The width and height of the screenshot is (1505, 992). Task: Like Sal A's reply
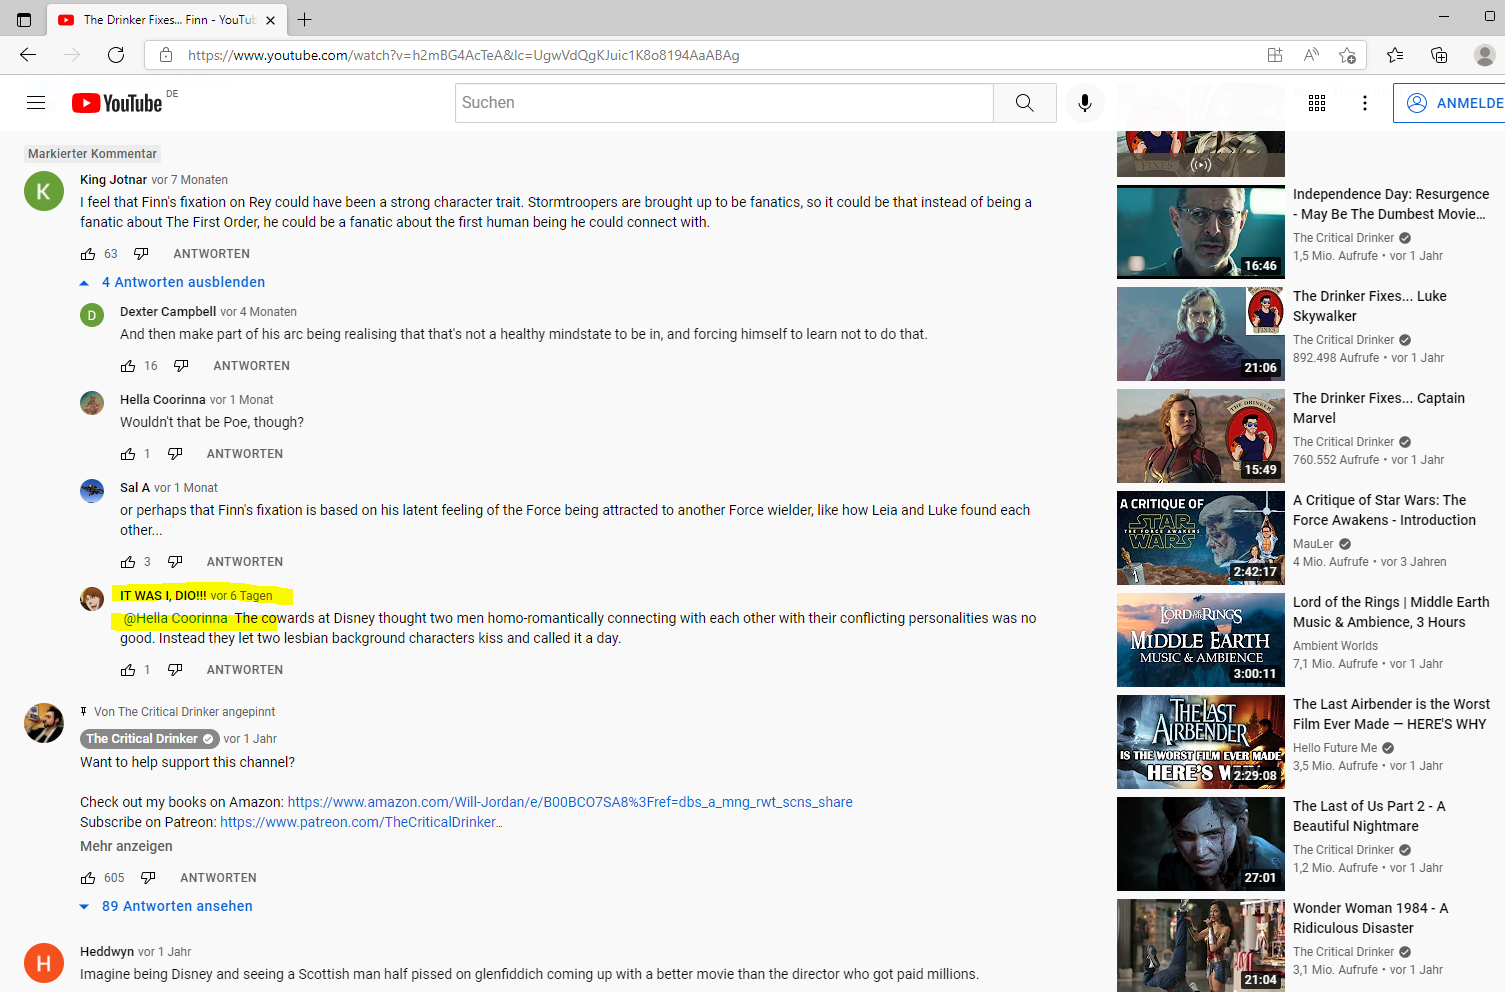[128, 562]
